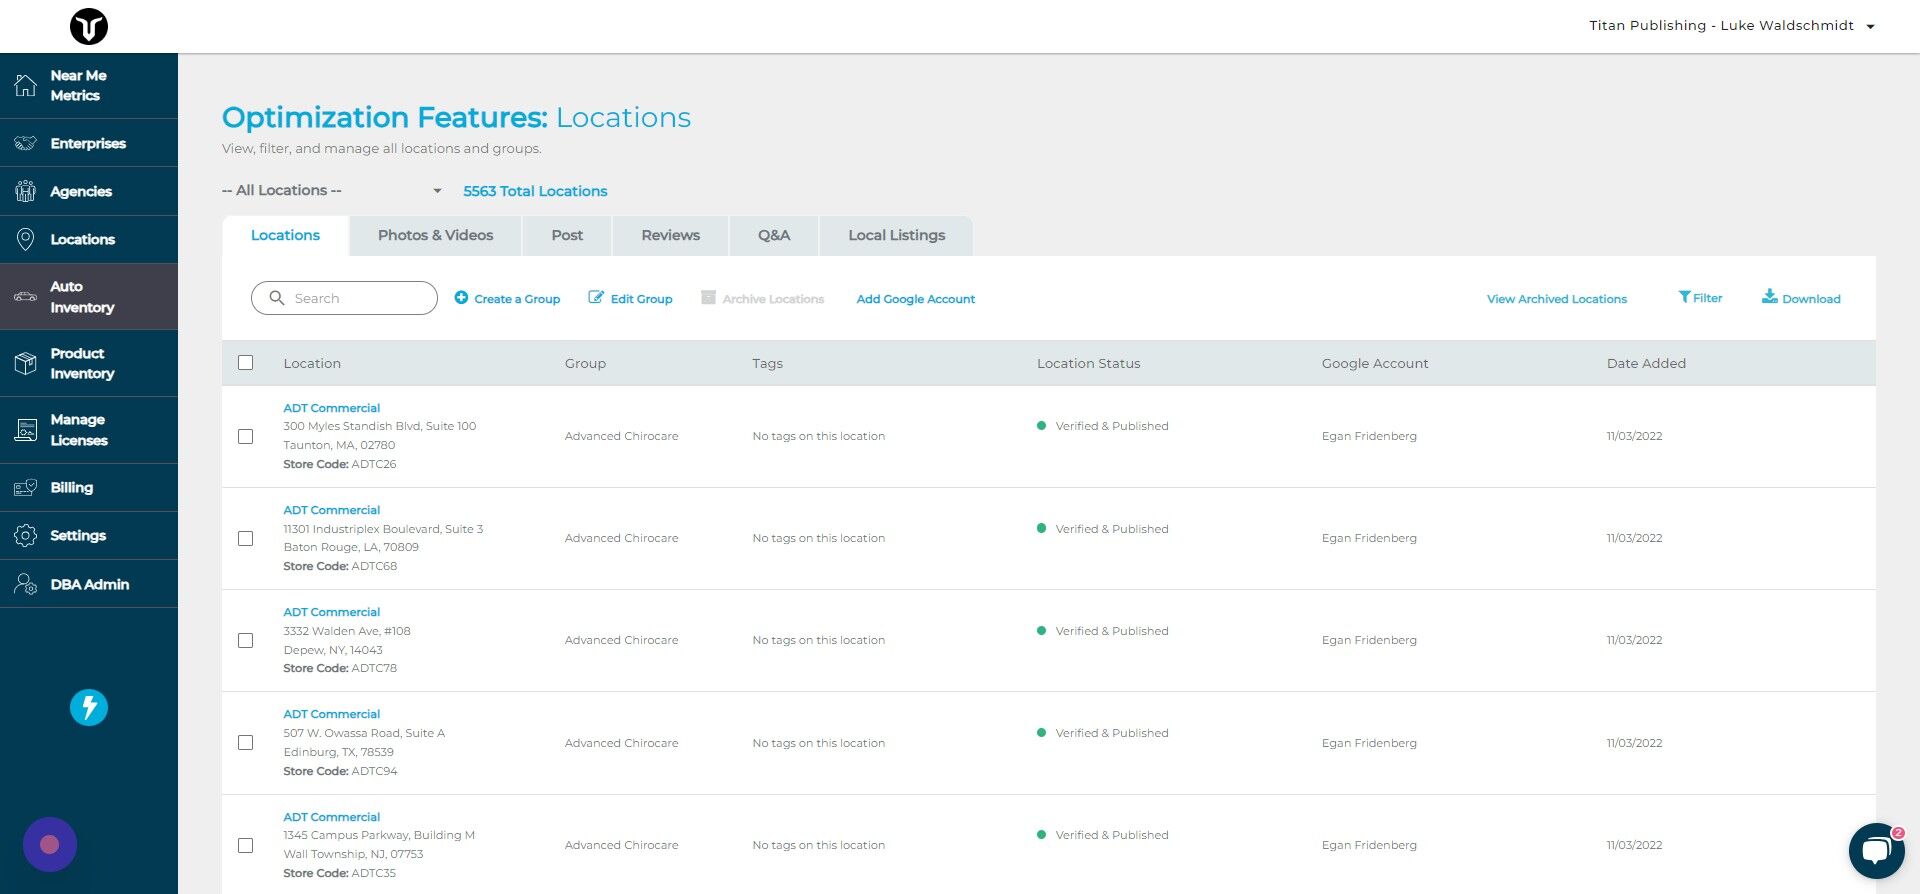Open Near Me Metrics in sidebar
1920x894 pixels.
point(89,86)
